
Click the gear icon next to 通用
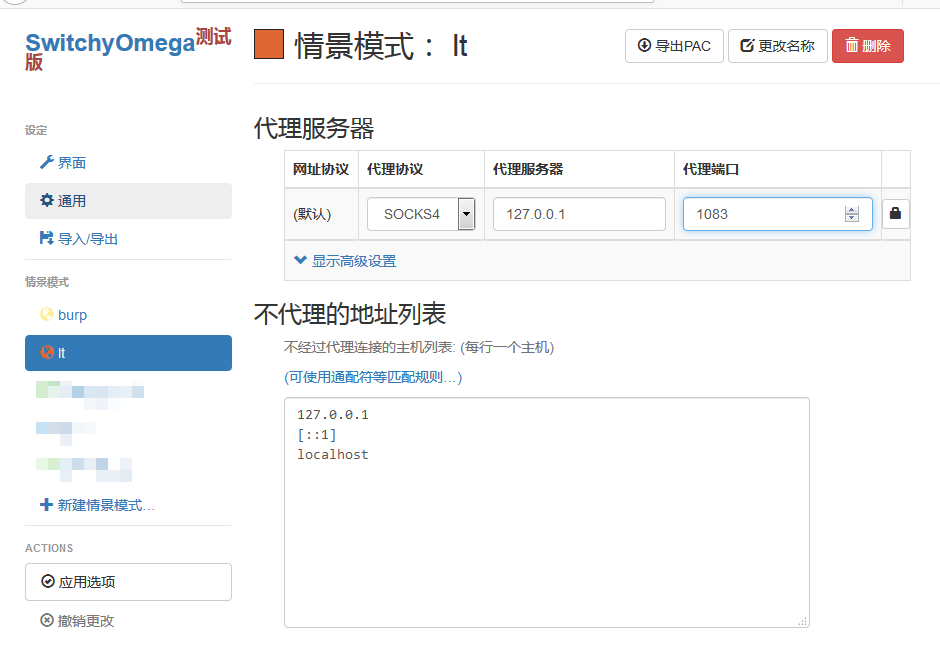(46, 201)
